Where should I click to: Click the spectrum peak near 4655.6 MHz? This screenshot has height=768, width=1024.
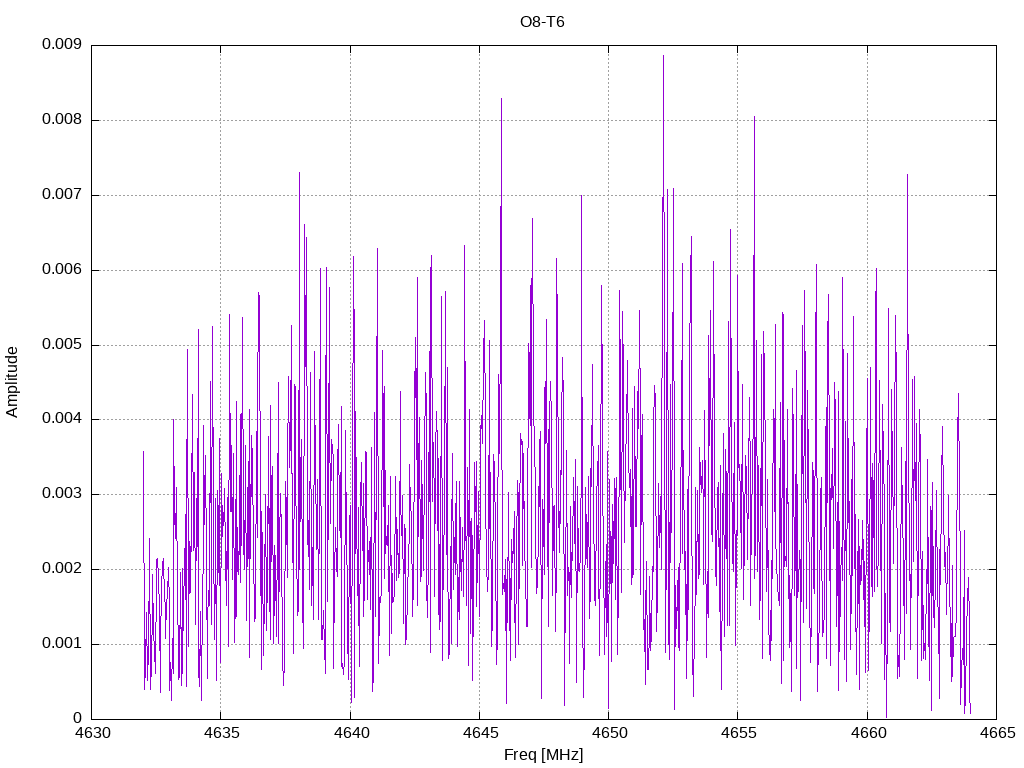(x=754, y=118)
